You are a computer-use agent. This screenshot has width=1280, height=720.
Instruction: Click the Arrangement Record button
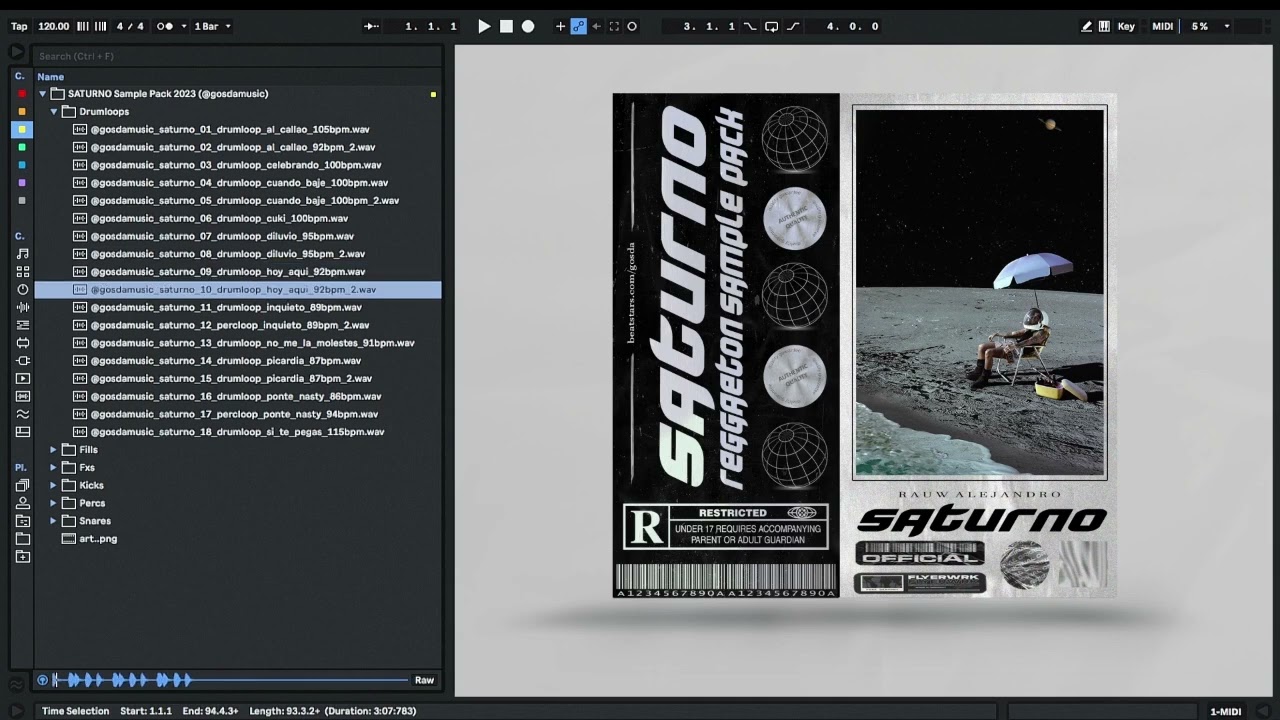[x=528, y=27]
